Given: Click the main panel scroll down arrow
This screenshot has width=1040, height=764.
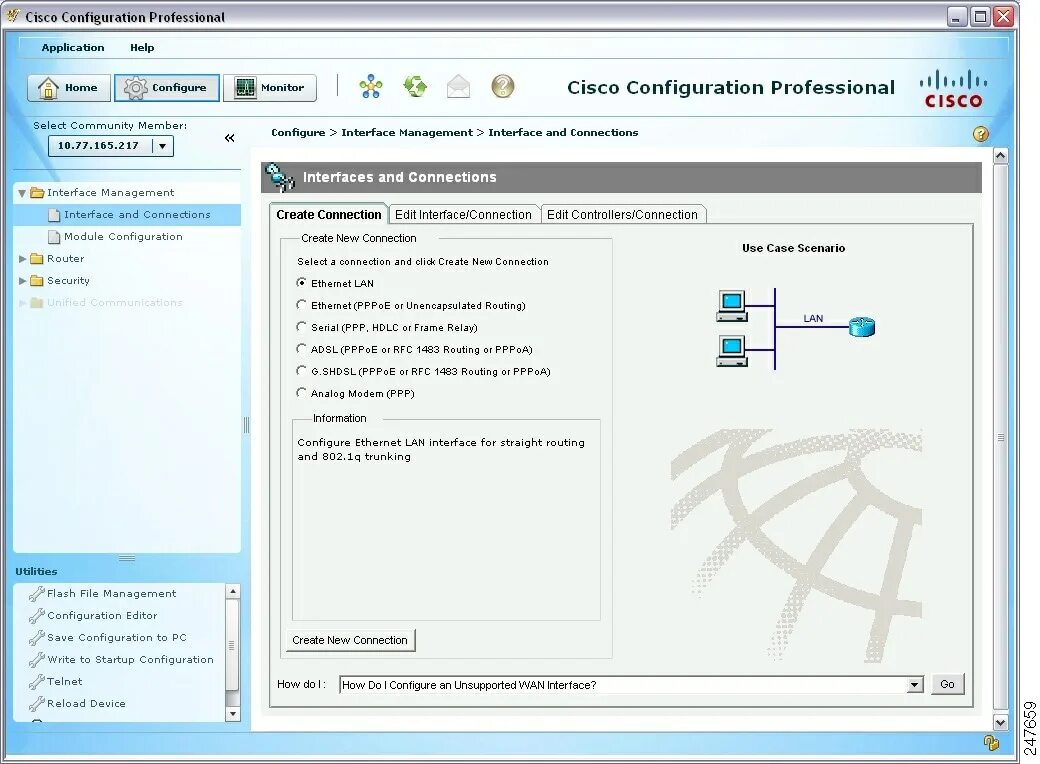Looking at the screenshot, I should click(1000, 722).
